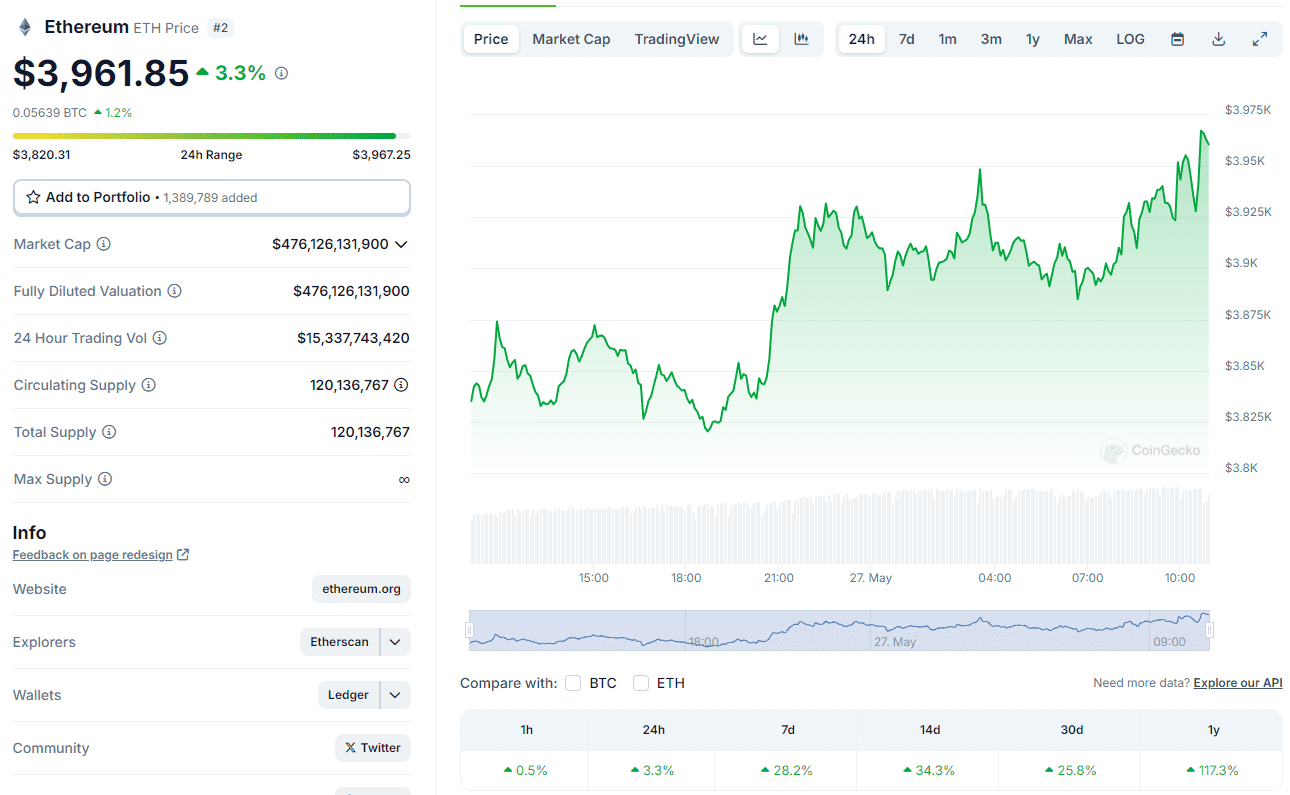The image size is (1290, 795).
Task: Click the #2 rank badge
Action: pos(220,28)
